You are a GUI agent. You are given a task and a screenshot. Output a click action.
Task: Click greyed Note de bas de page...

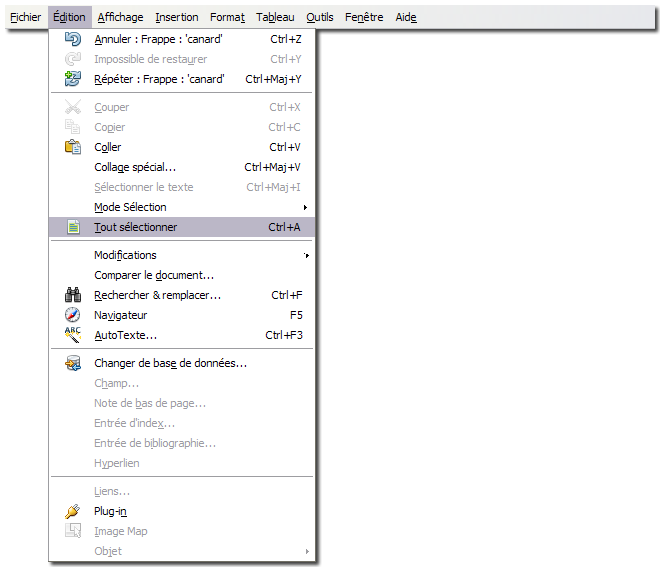(x=182, y=403)
